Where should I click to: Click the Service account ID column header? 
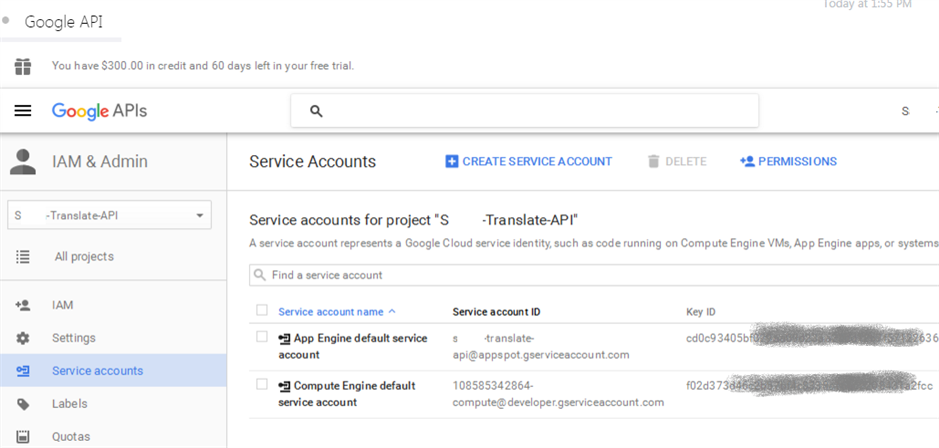pos(496,312)
